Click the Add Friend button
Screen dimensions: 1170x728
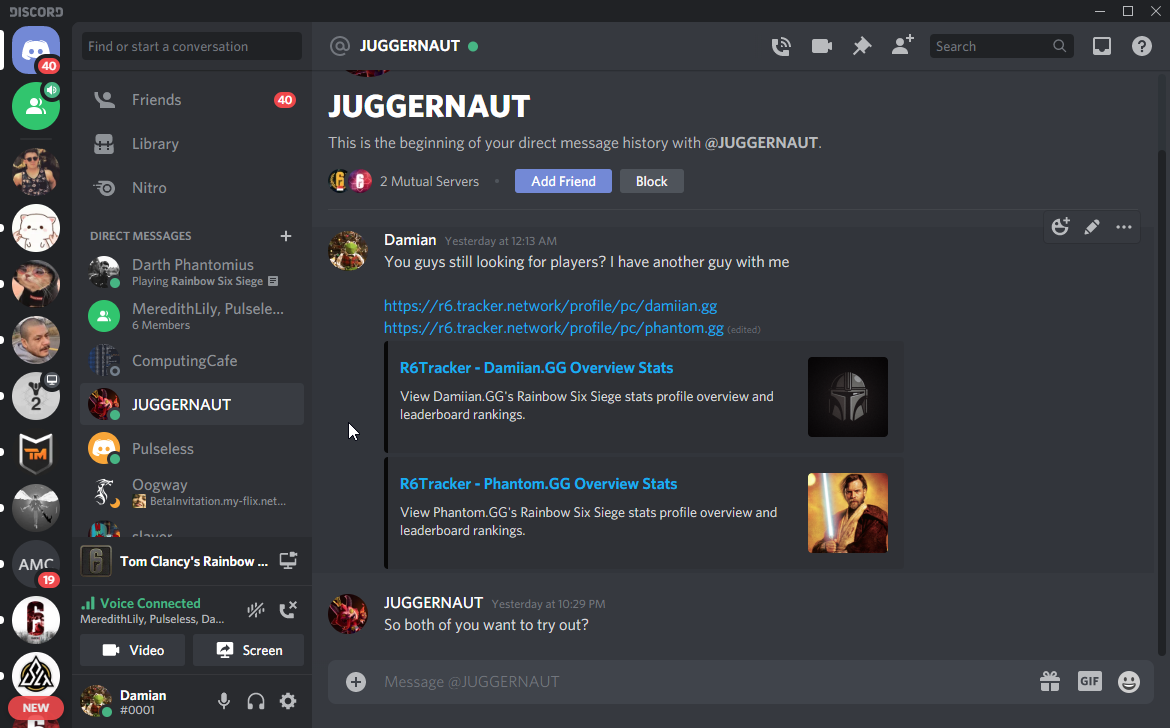point(563,181)
